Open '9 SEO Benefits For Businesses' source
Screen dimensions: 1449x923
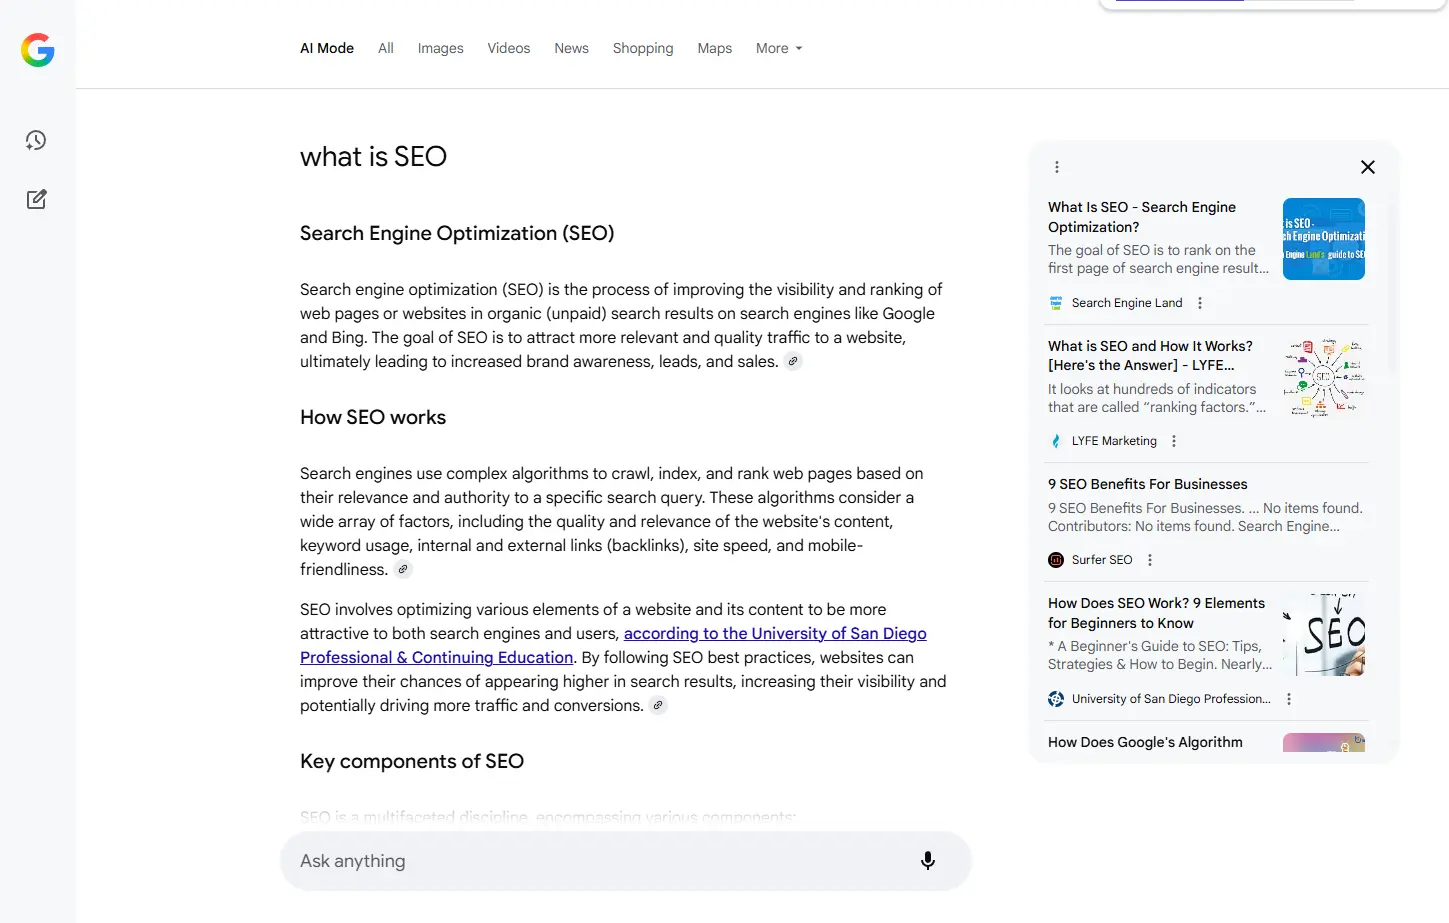1148,484
